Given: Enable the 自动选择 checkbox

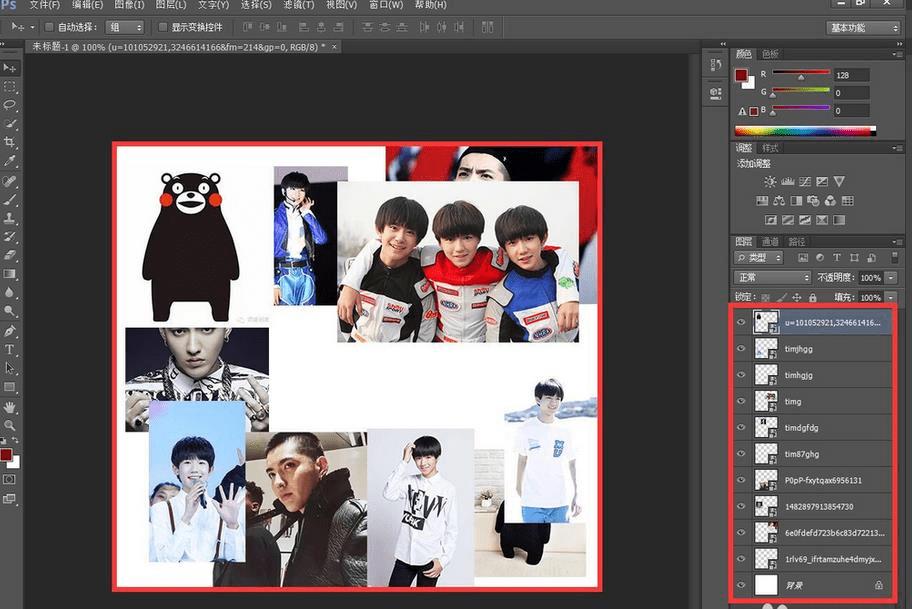Looking at the screenshot, I should coord(49,27).
